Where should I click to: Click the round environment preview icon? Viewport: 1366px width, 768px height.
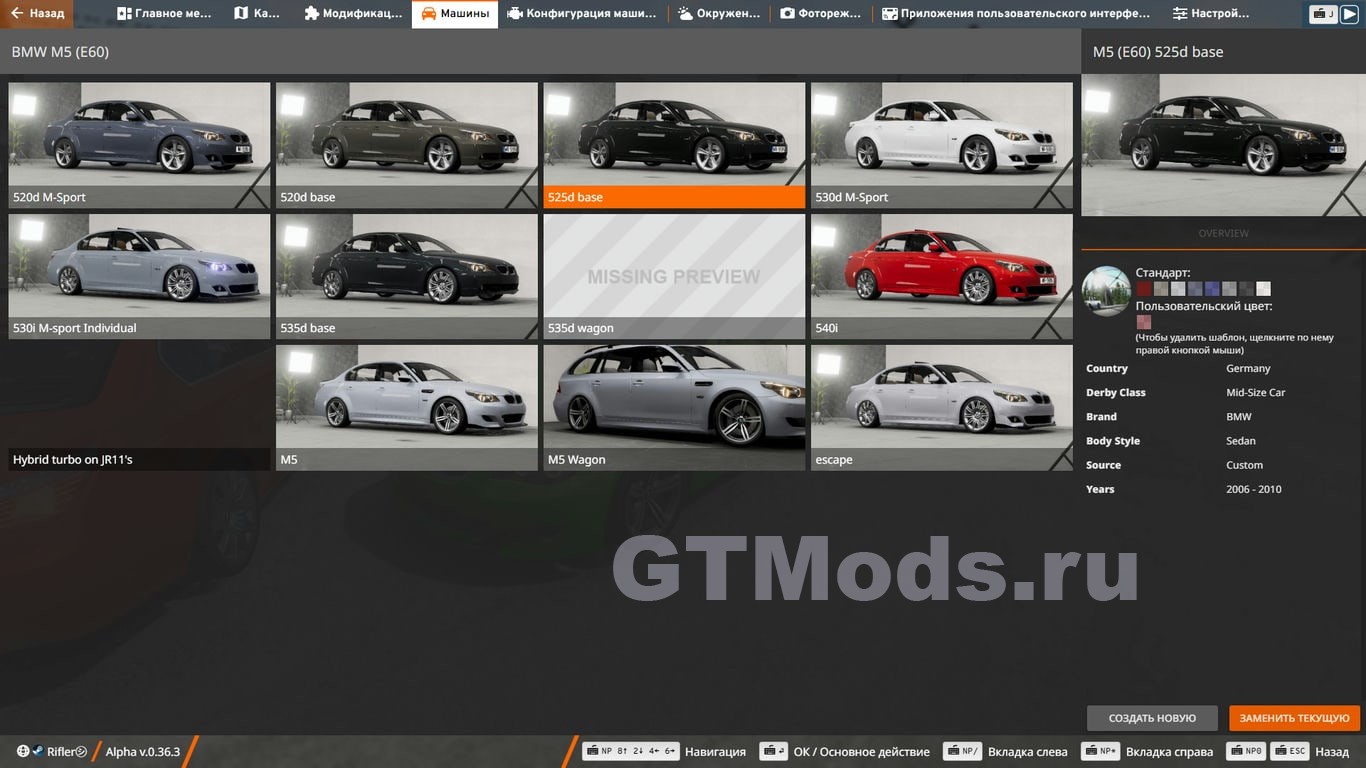pos(1106,291)
